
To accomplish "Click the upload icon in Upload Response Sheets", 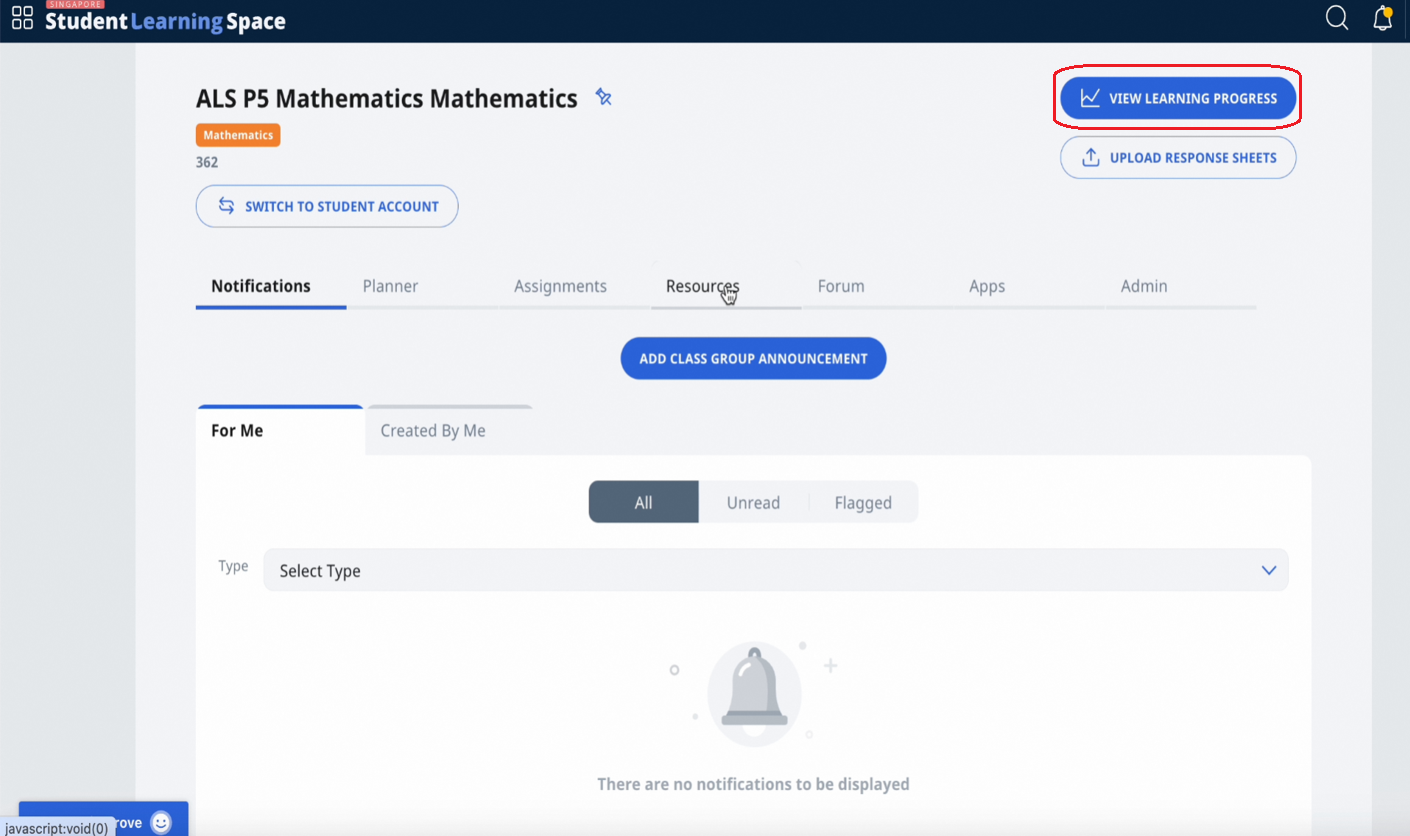I will pyautogui.click(x=1090, y=157).
